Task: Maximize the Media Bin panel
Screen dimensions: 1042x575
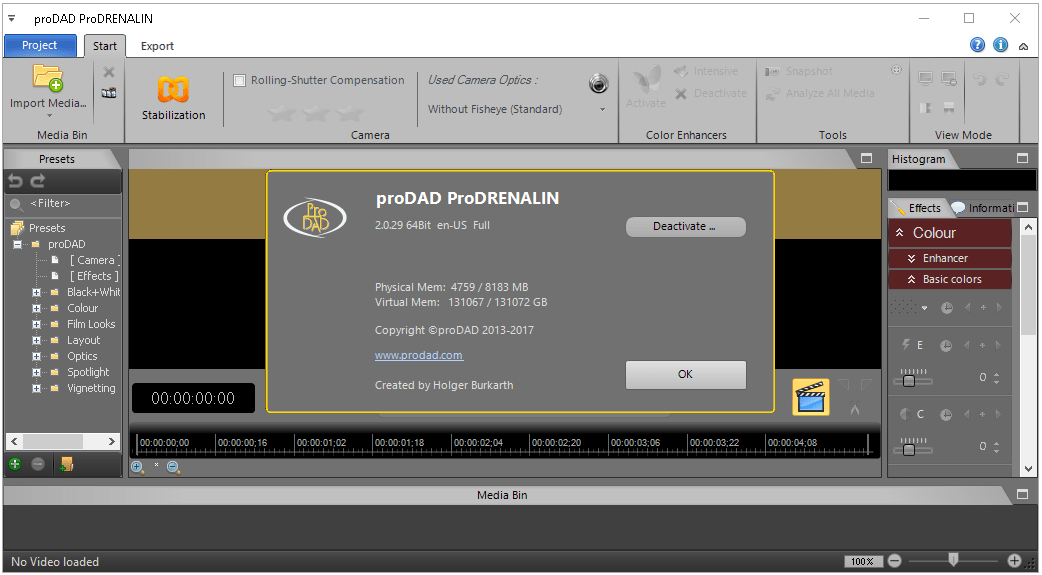Action: pyautogui.click(x=1022, y=495)
